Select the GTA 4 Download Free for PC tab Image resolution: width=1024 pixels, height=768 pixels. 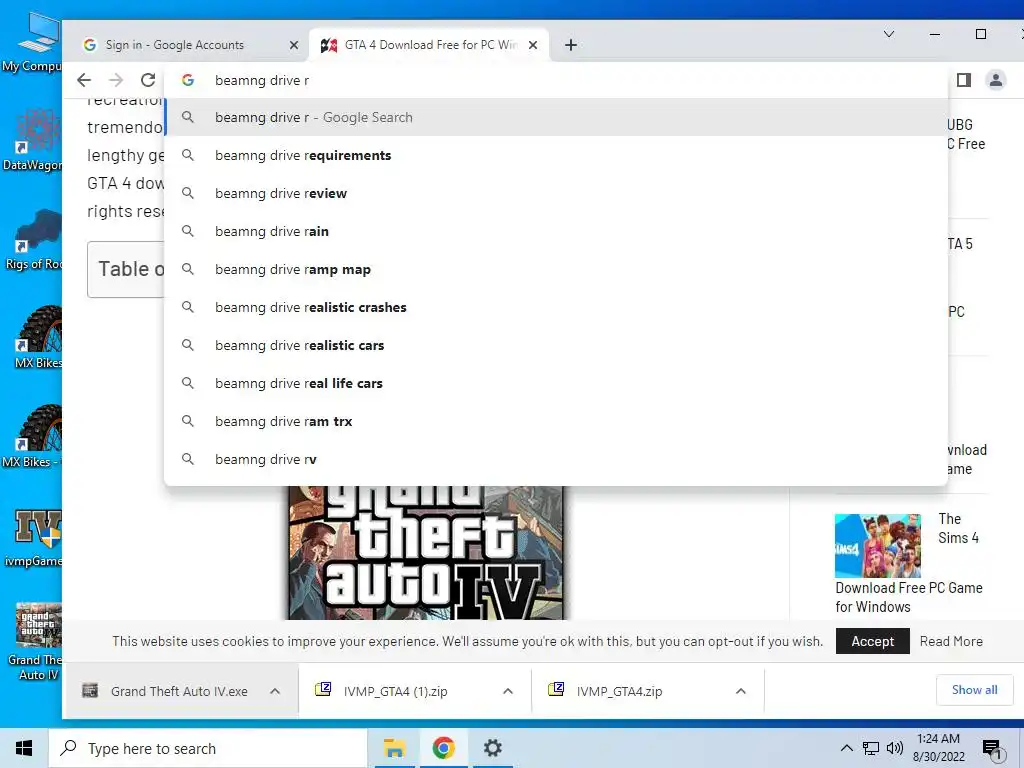[430, 44]
